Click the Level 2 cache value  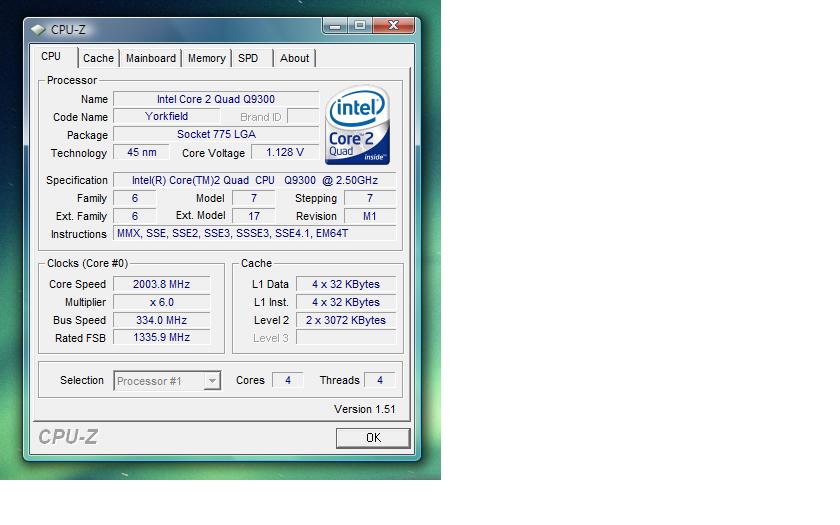[346, 320]
